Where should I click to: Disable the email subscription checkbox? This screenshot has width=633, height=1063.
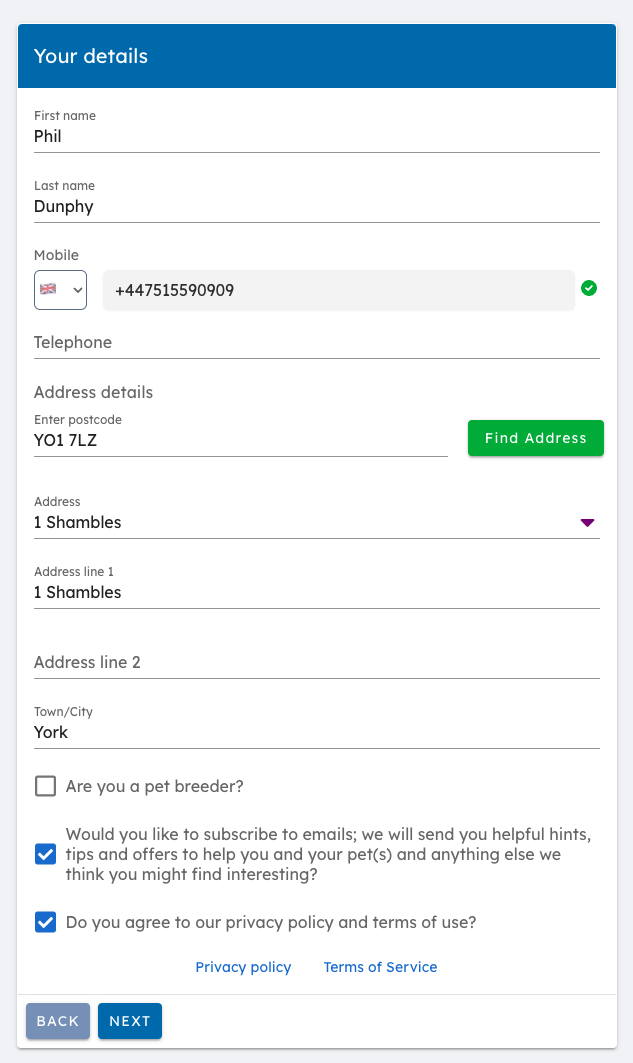[x=45, y=854]
